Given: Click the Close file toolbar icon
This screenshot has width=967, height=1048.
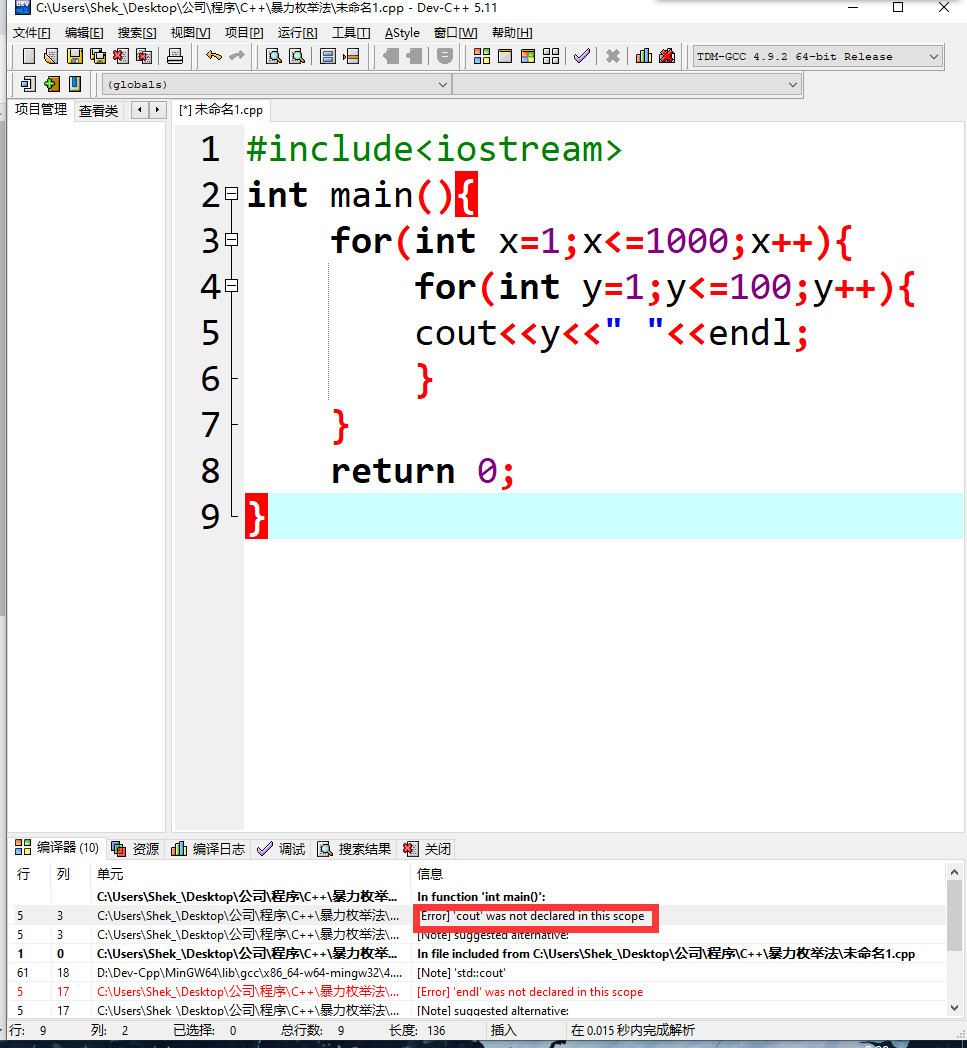Looking at the screenshot, I should coord(120,57).
